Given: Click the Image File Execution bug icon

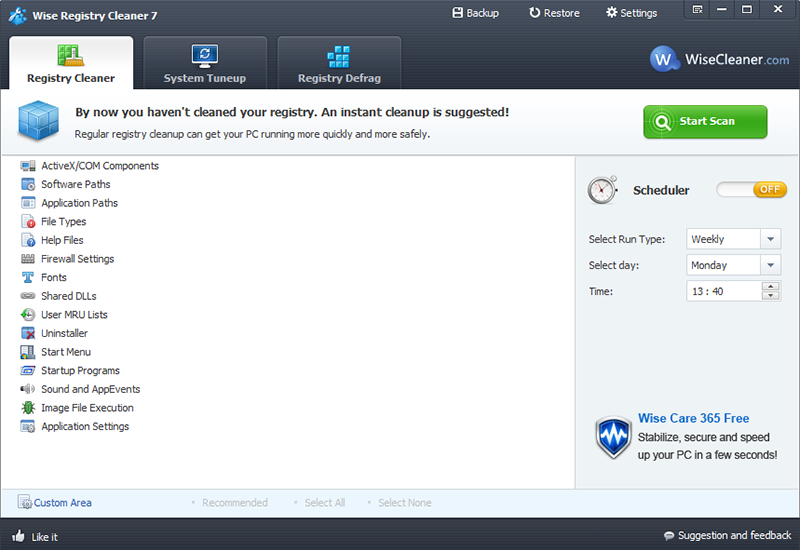Looking at the screenshot, I should point(28,408).
